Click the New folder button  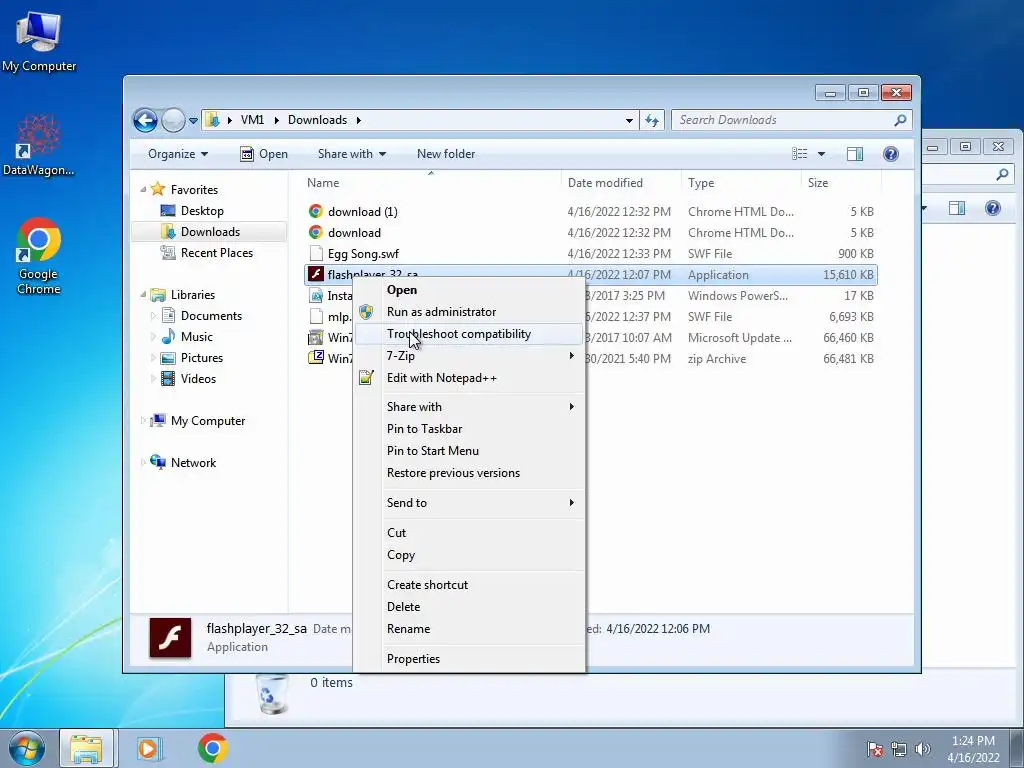coord(446,154)
